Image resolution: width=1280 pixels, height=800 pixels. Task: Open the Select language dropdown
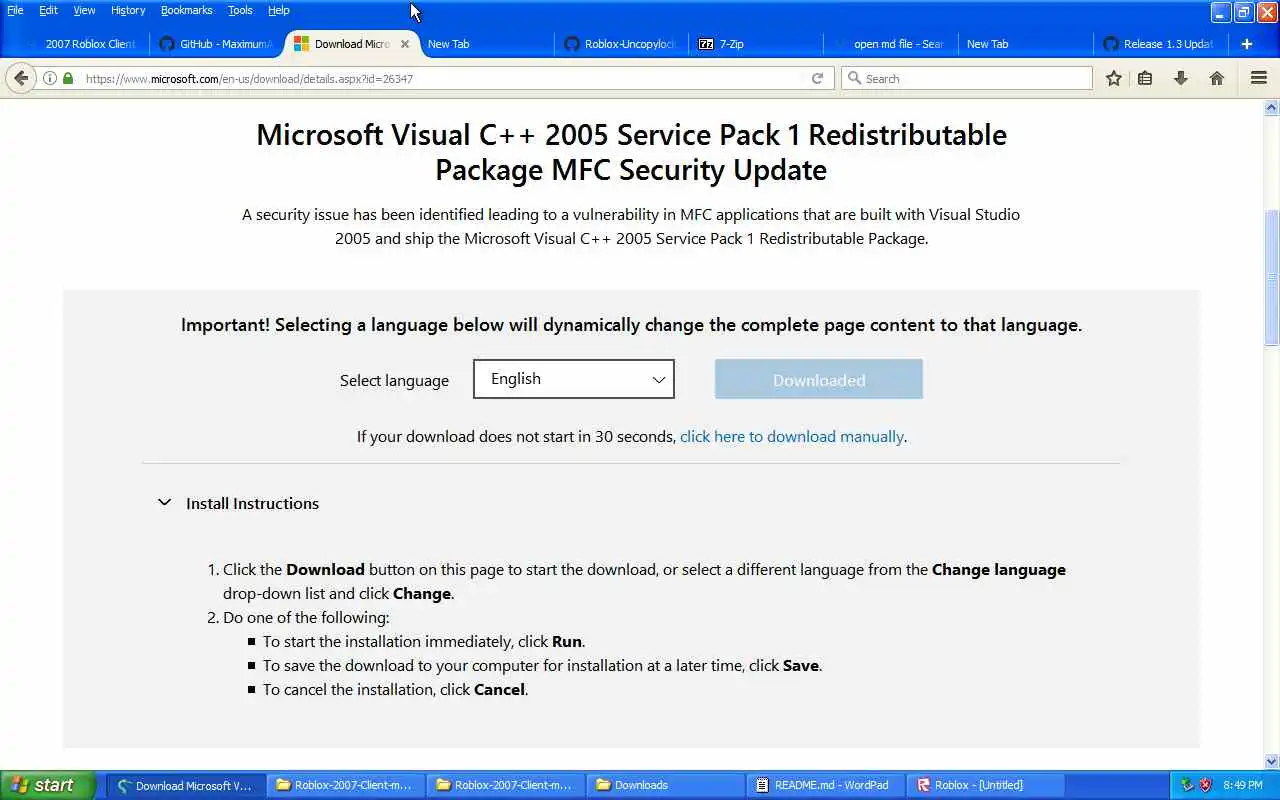[574, 379]
